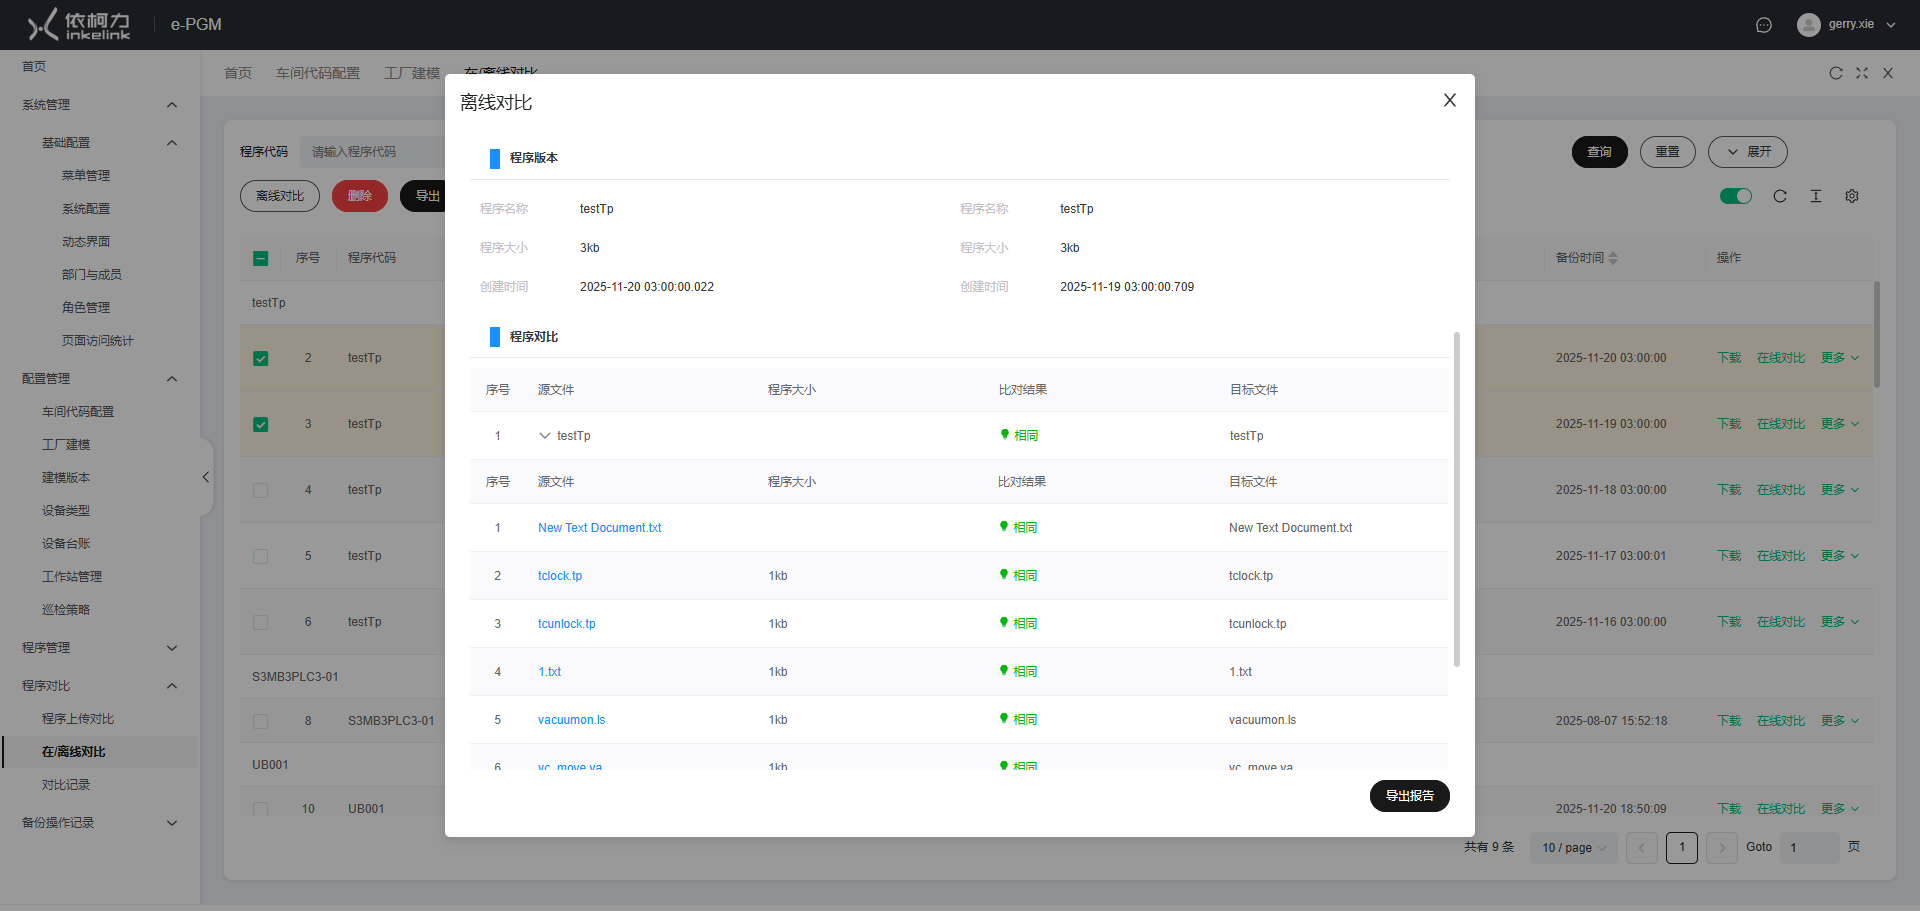Close the 离线对比 dialog
The height and width of the screenshot is (911, 1920).
point(1449,100)
